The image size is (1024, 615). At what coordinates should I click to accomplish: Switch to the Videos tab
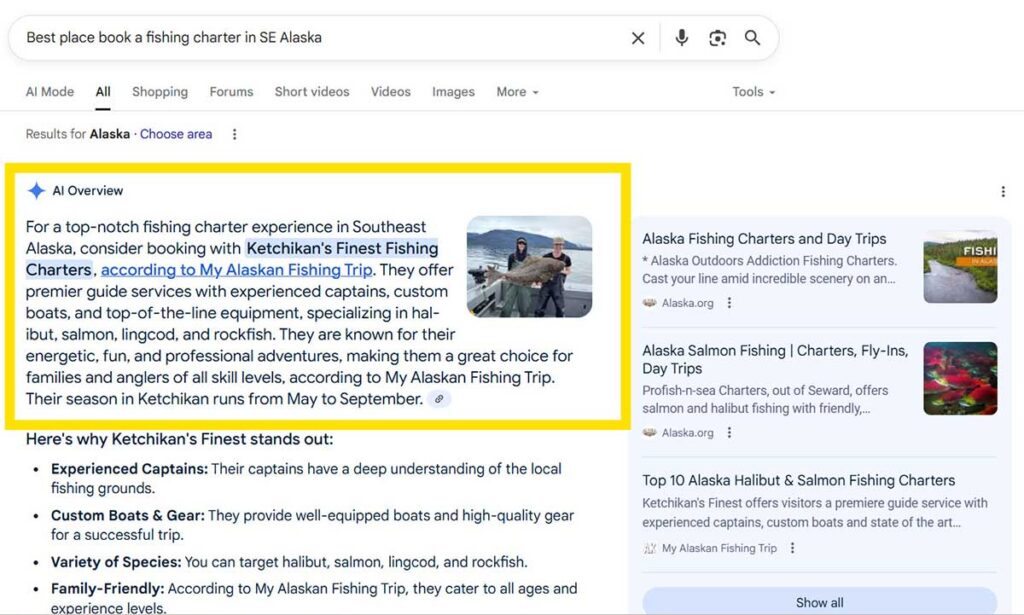point(390,91)
